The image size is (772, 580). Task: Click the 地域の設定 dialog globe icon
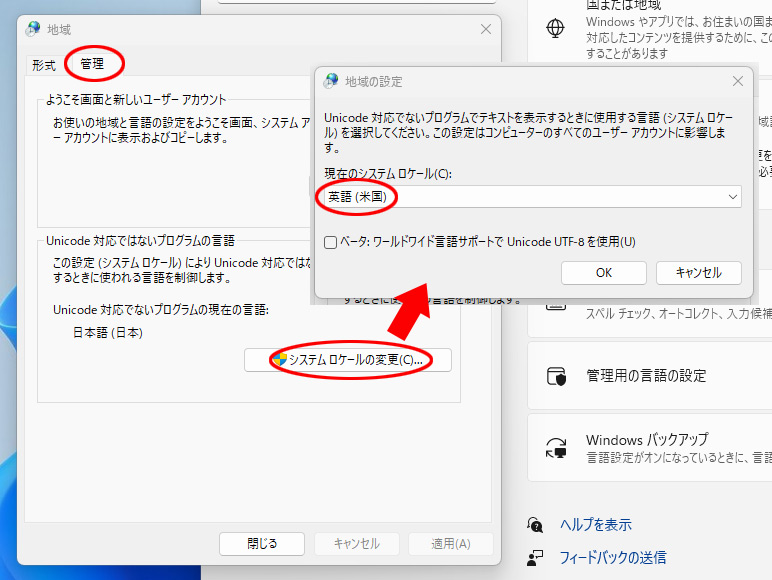pyautogui.click(x=331, y=81)
